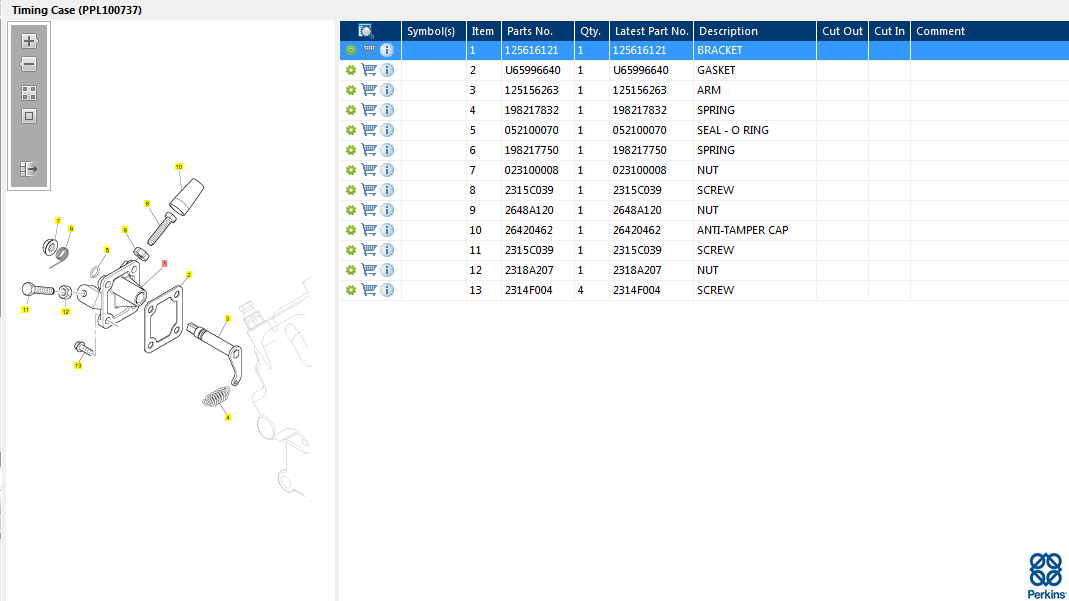Zoom out of the parts diagram
Image resolution: width=1069 pixels, height=601 pixels.
point(29,64)
